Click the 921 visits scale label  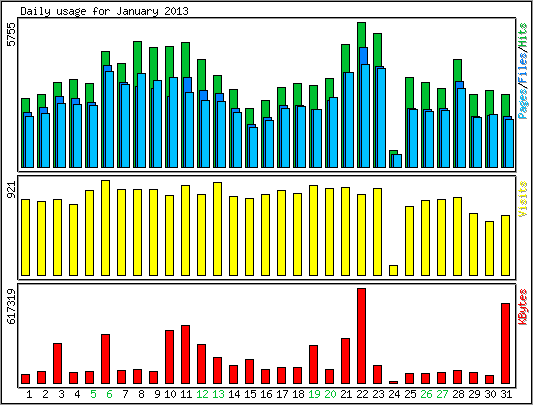coord(12,189)
